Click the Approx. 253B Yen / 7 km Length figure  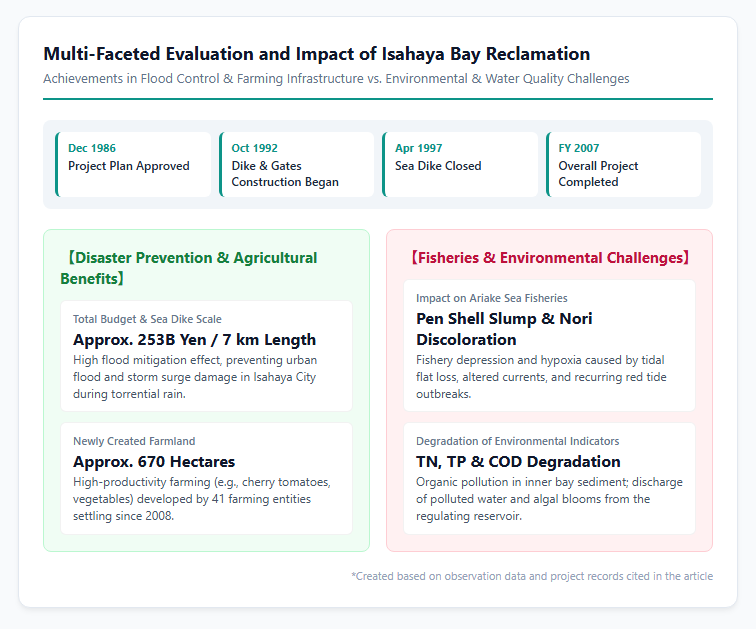(x=194, y=340)
